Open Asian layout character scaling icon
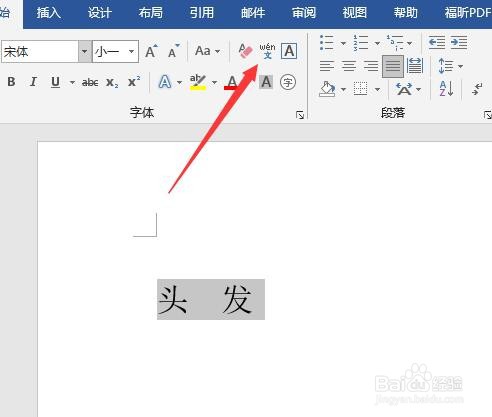Viewport: 492px width, 417px height. (x=404, y=89)
